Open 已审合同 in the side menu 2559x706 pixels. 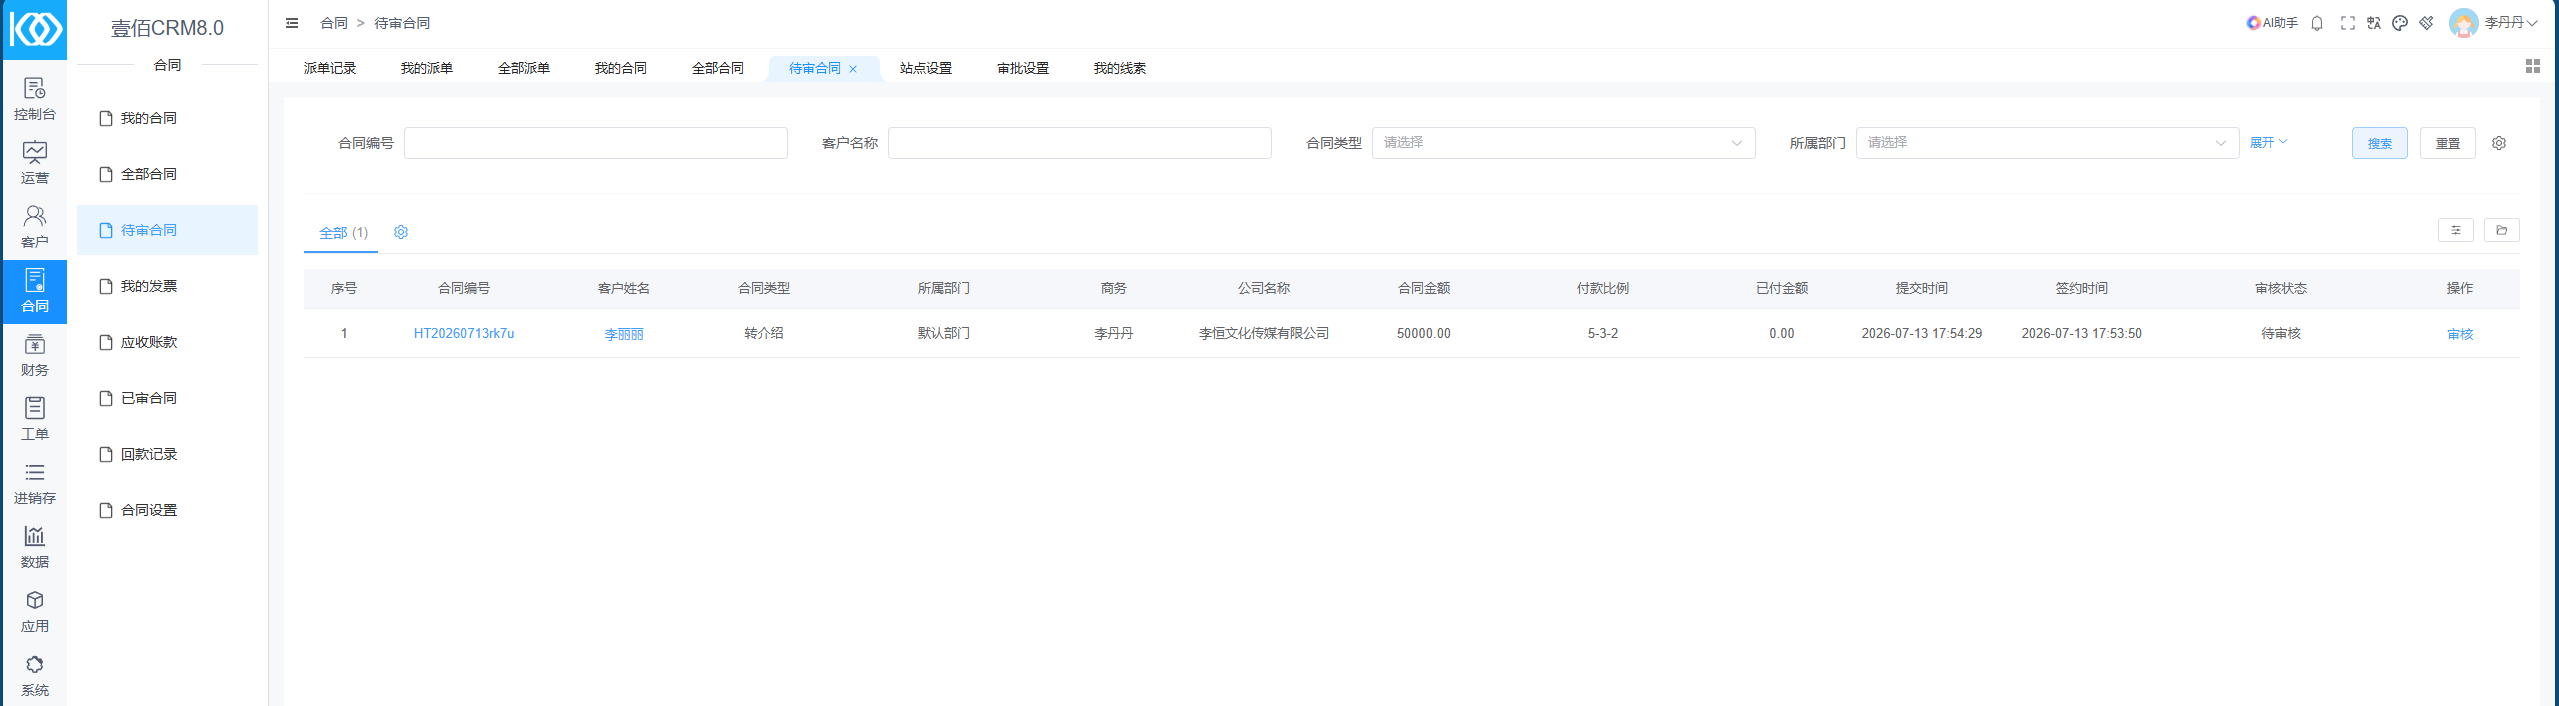click(167, 398)
